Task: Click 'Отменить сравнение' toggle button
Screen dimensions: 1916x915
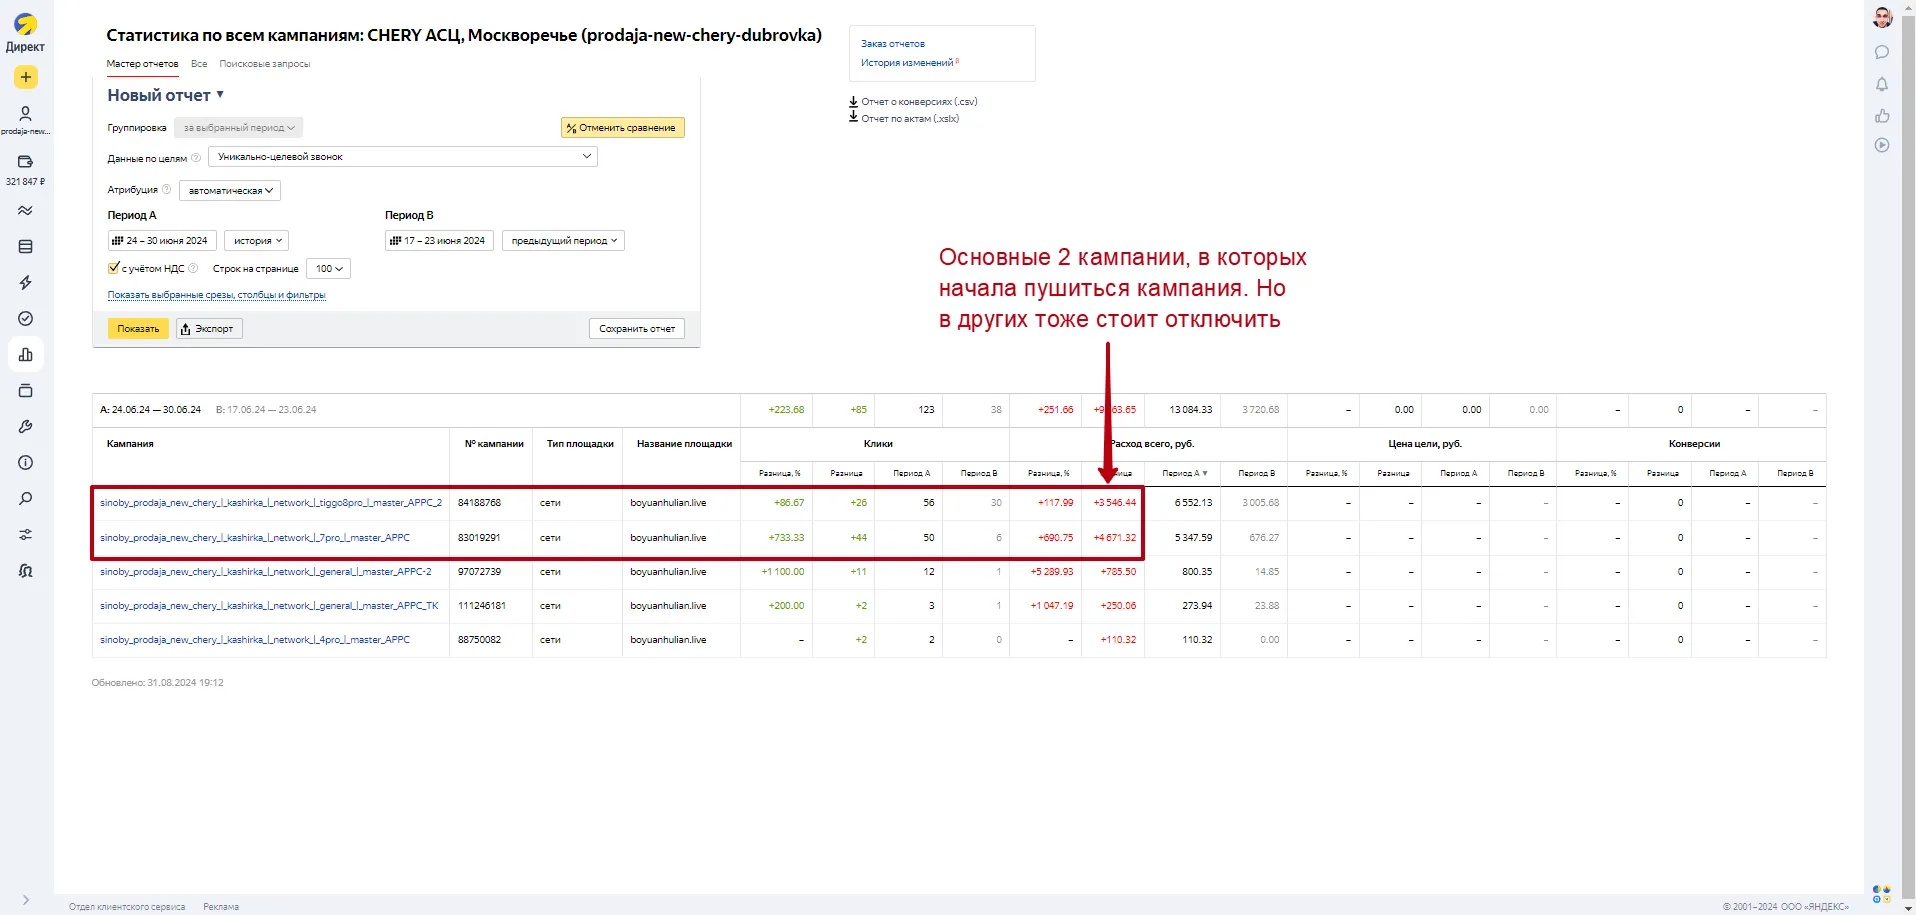Action: tap(622, 128)
